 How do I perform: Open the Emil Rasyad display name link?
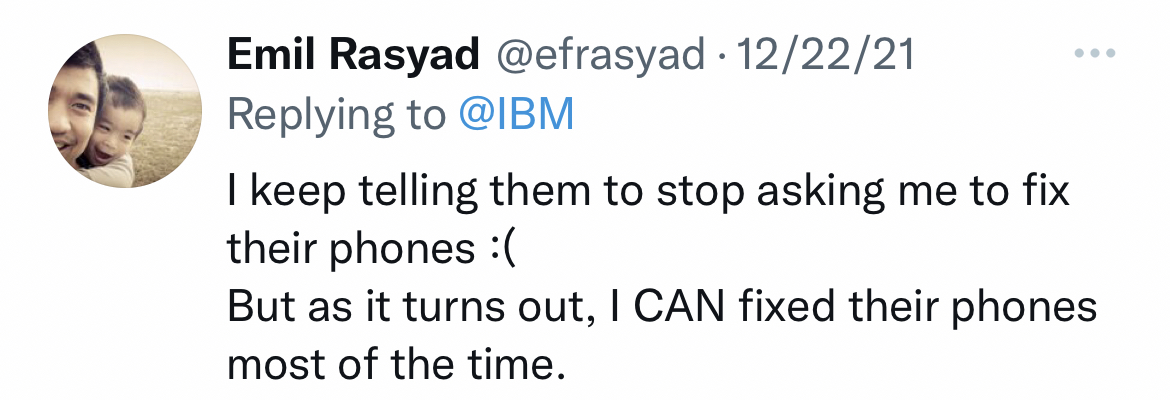point(352,56)
